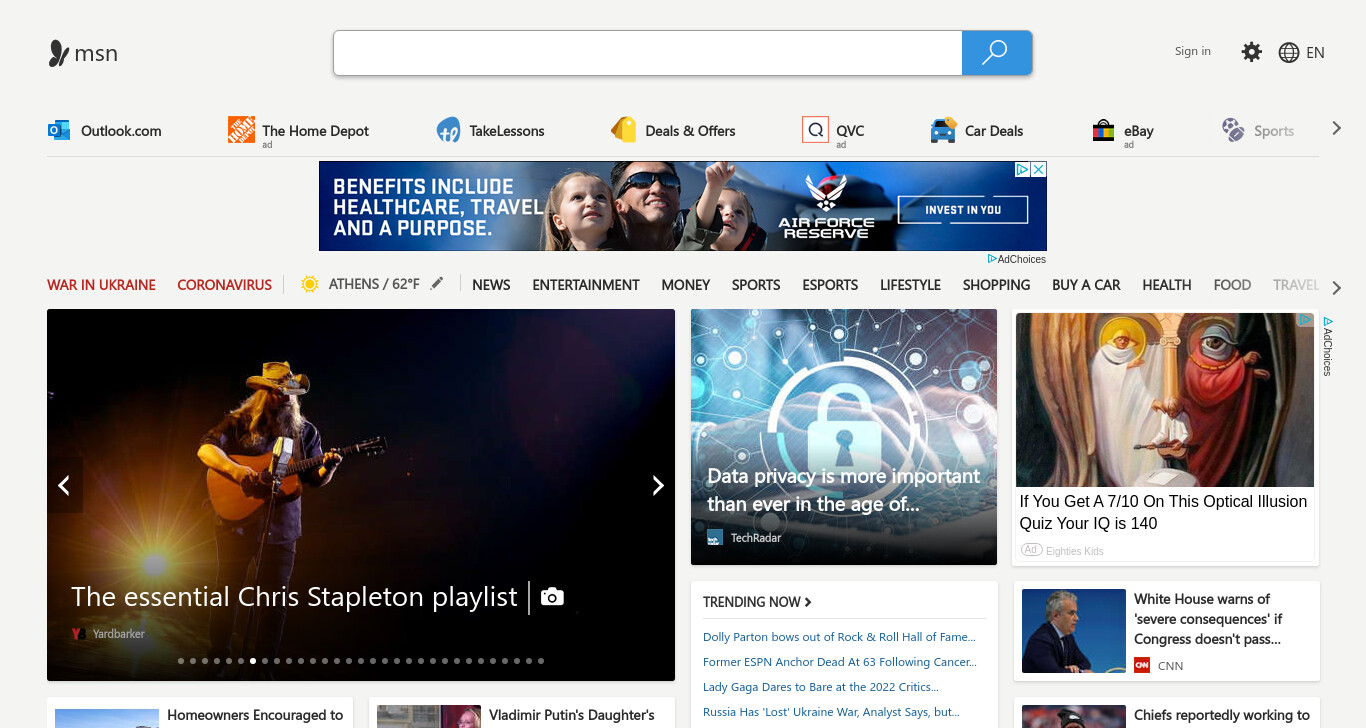Open the SHOPPING category
This screenshot has height=728, width=1366.
click(996, 285)
